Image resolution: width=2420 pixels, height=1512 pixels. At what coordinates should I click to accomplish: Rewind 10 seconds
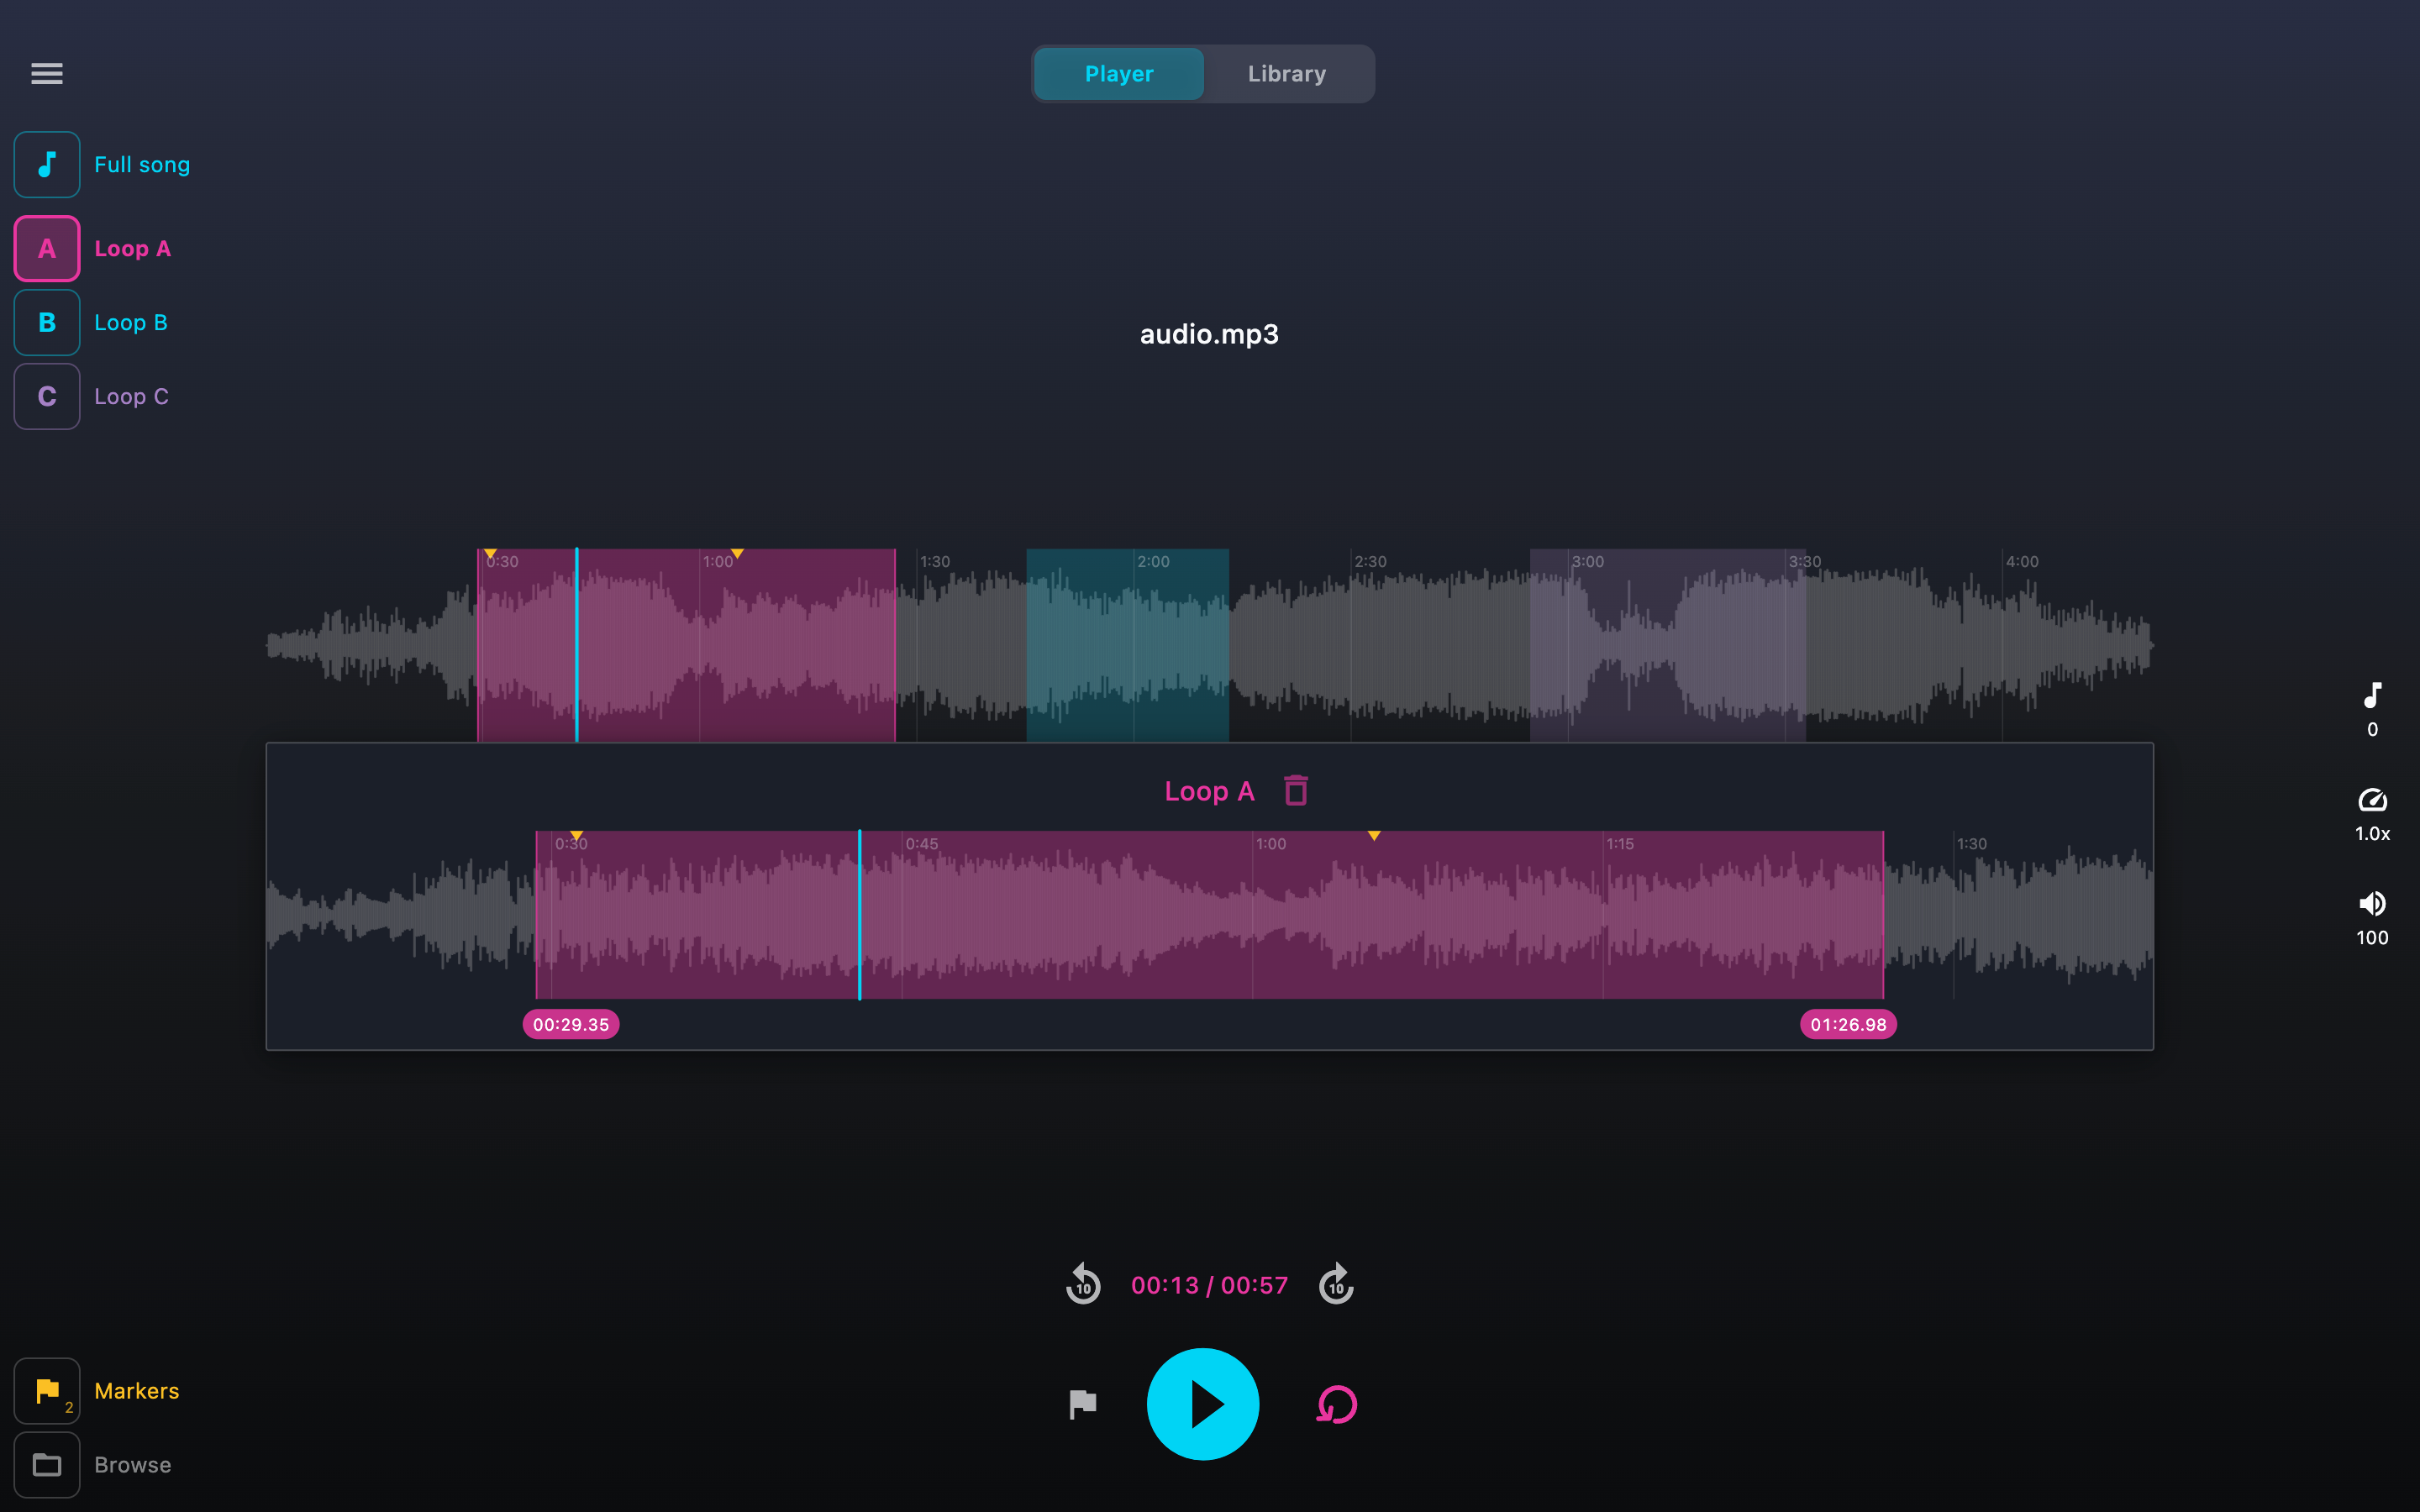click(1083, 1285)
